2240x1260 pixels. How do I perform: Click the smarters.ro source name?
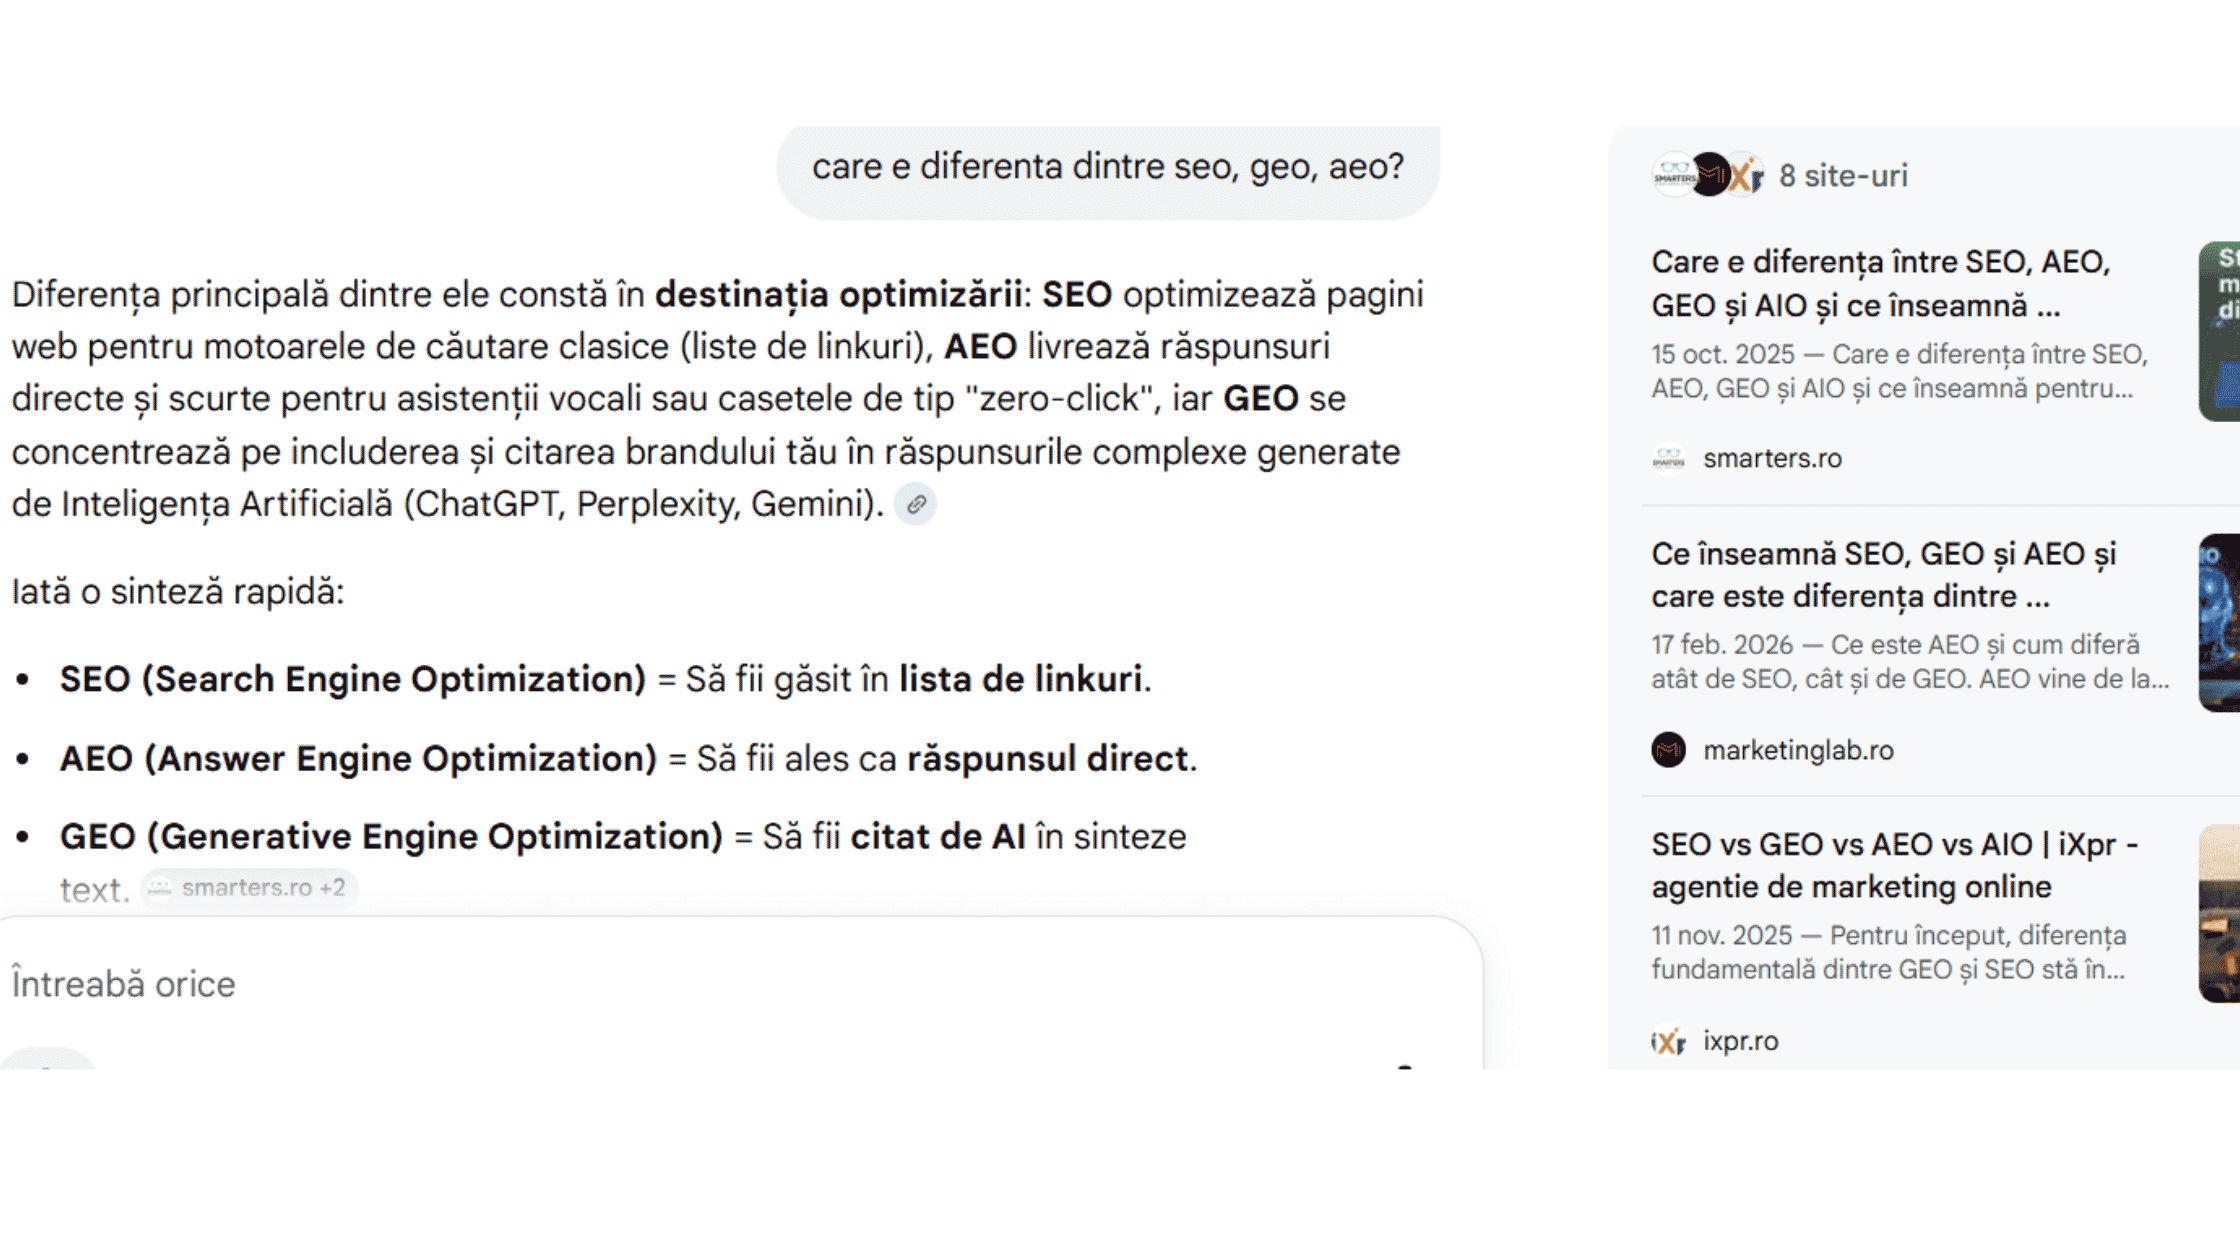coord(1772,458)
